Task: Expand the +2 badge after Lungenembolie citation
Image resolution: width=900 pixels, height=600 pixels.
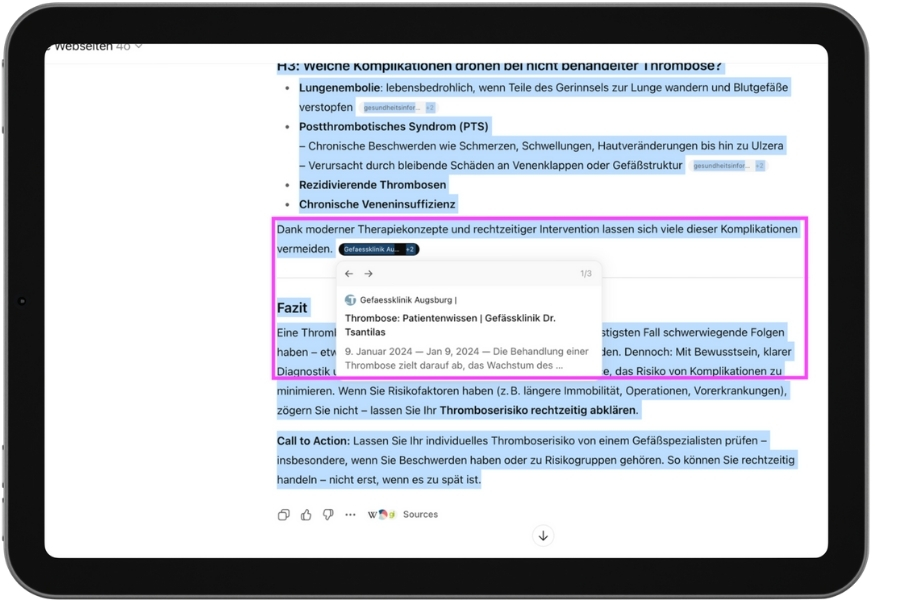Action: tap(430, 108)
